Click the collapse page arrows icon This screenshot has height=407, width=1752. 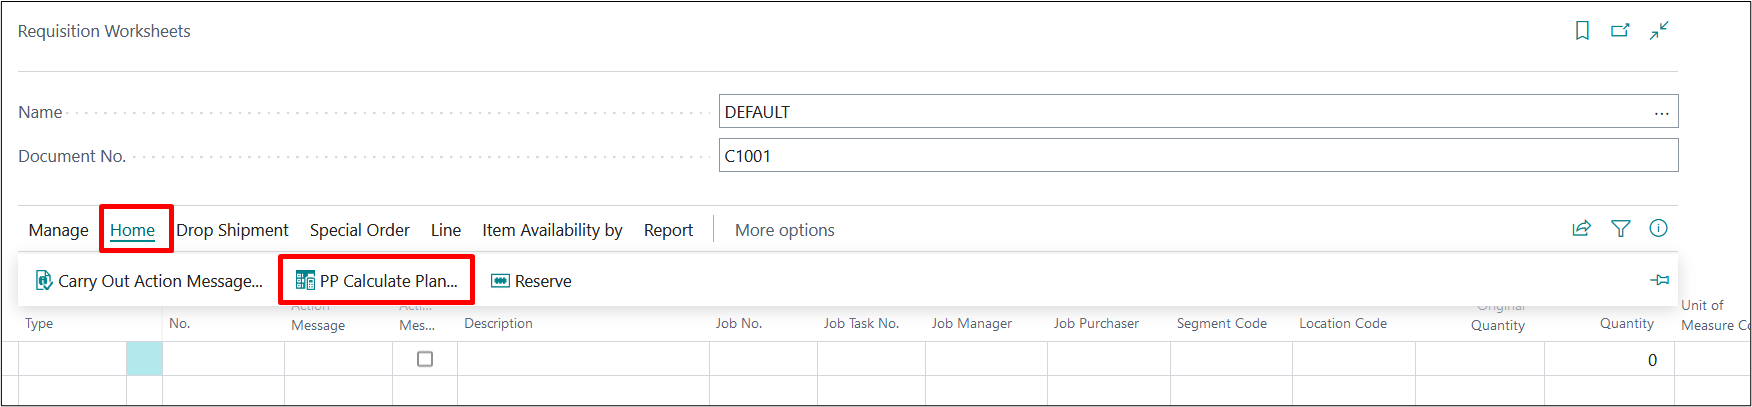[1659, 31]
